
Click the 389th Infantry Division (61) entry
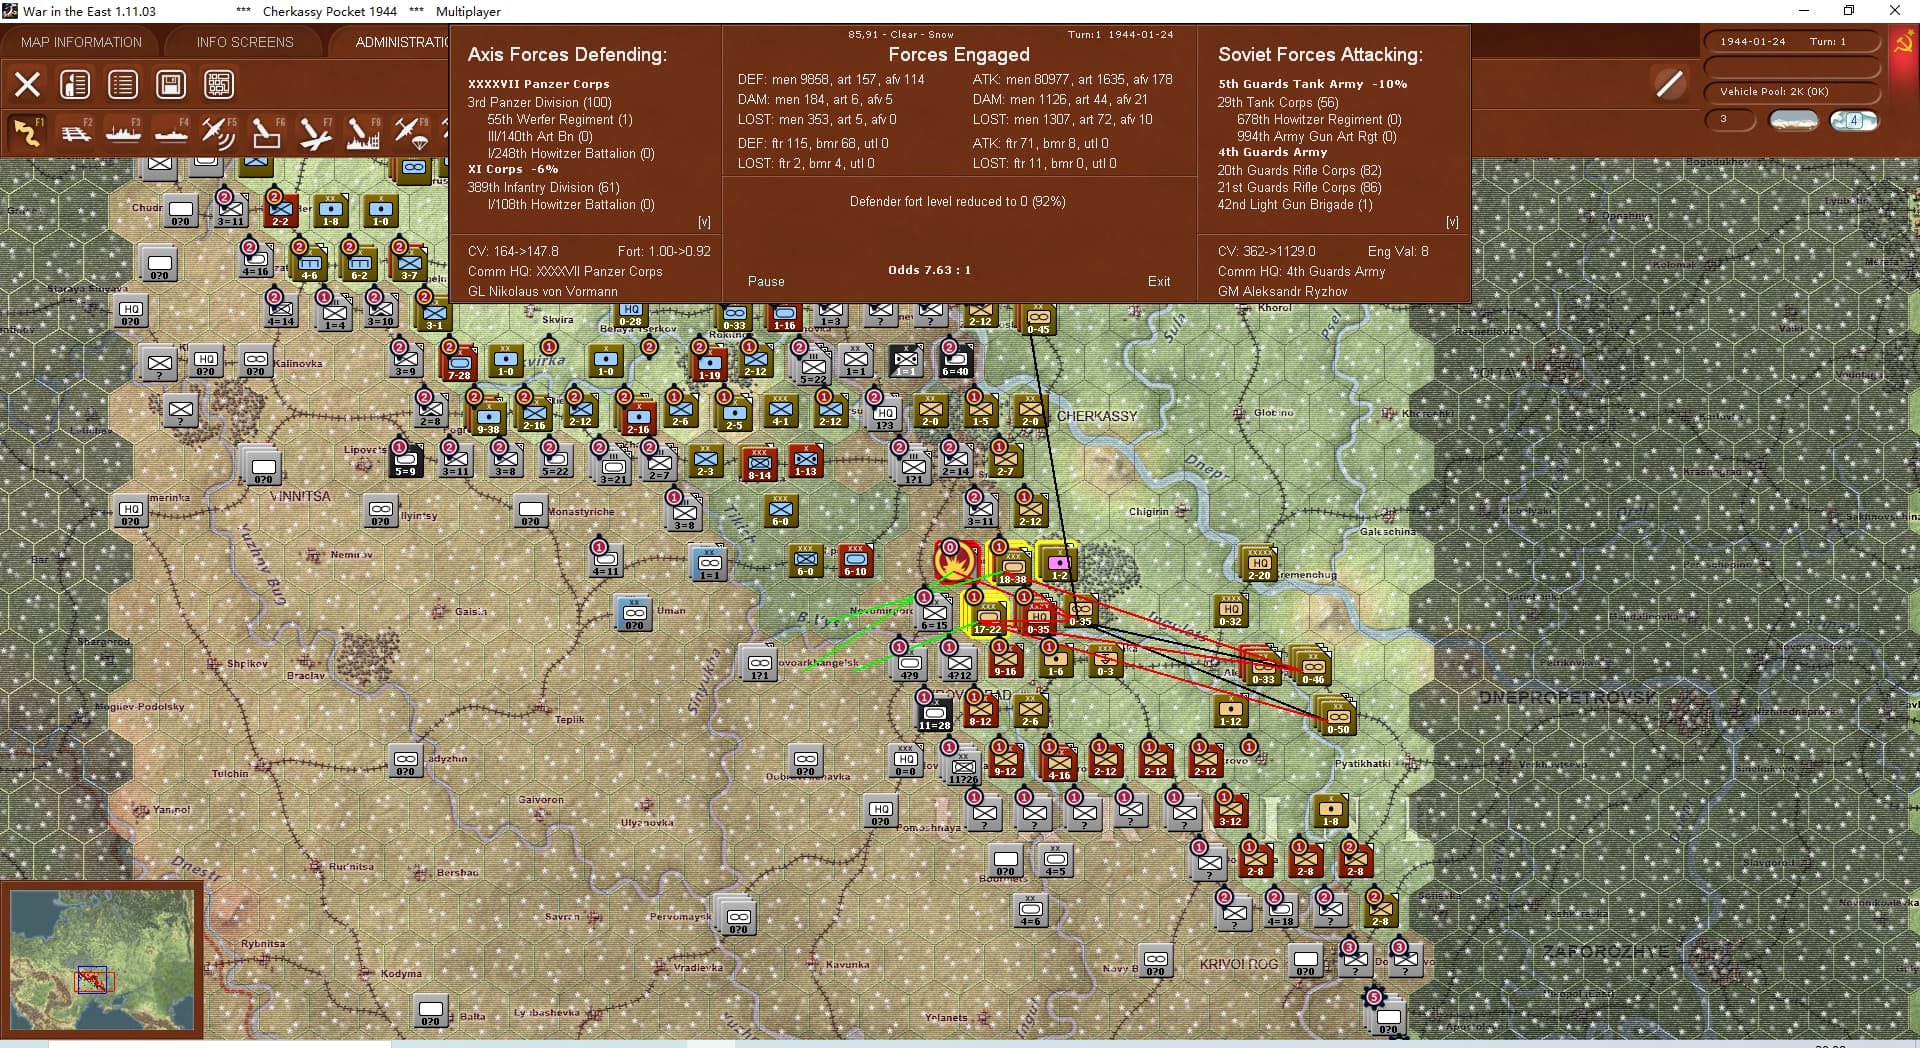[x=543, y=187]
